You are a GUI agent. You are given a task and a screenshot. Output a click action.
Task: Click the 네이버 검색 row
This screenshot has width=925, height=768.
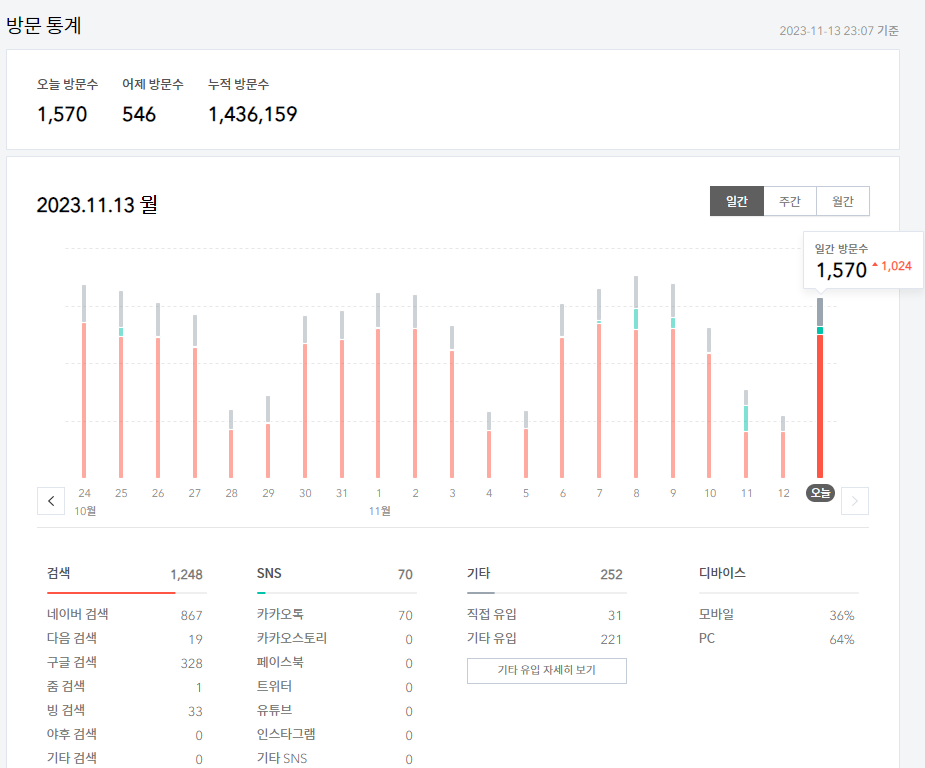(125, 615)
